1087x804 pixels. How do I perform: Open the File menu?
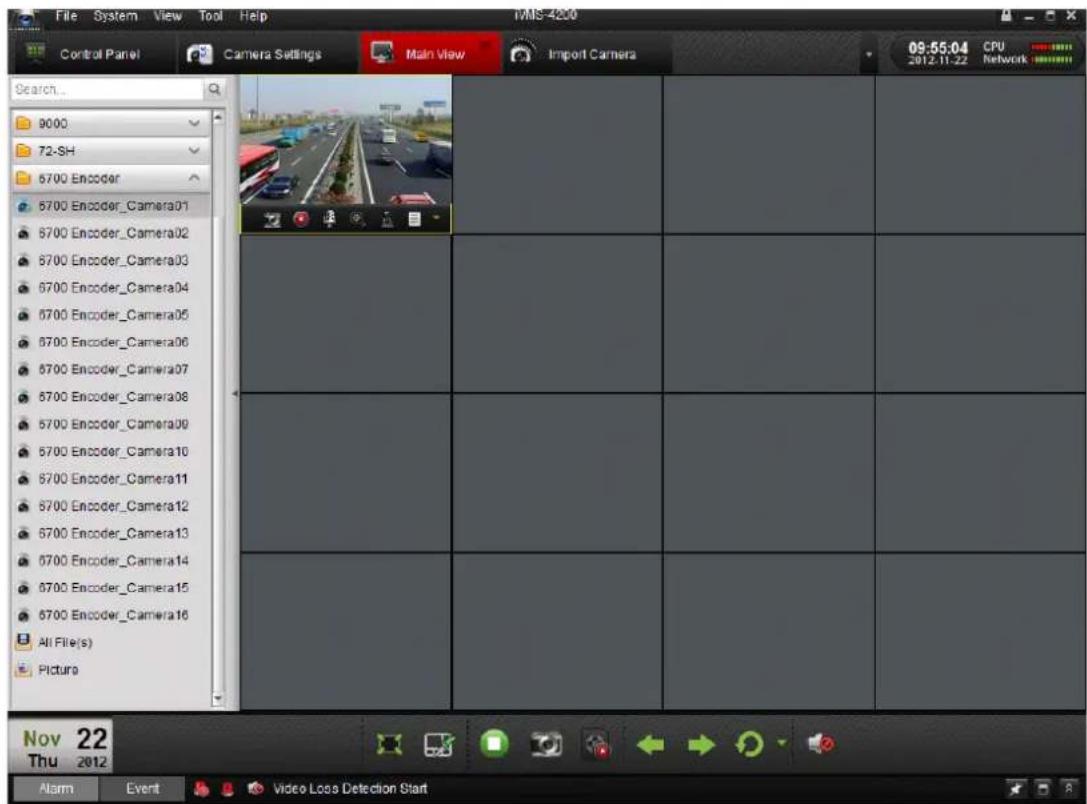[66, 15]
